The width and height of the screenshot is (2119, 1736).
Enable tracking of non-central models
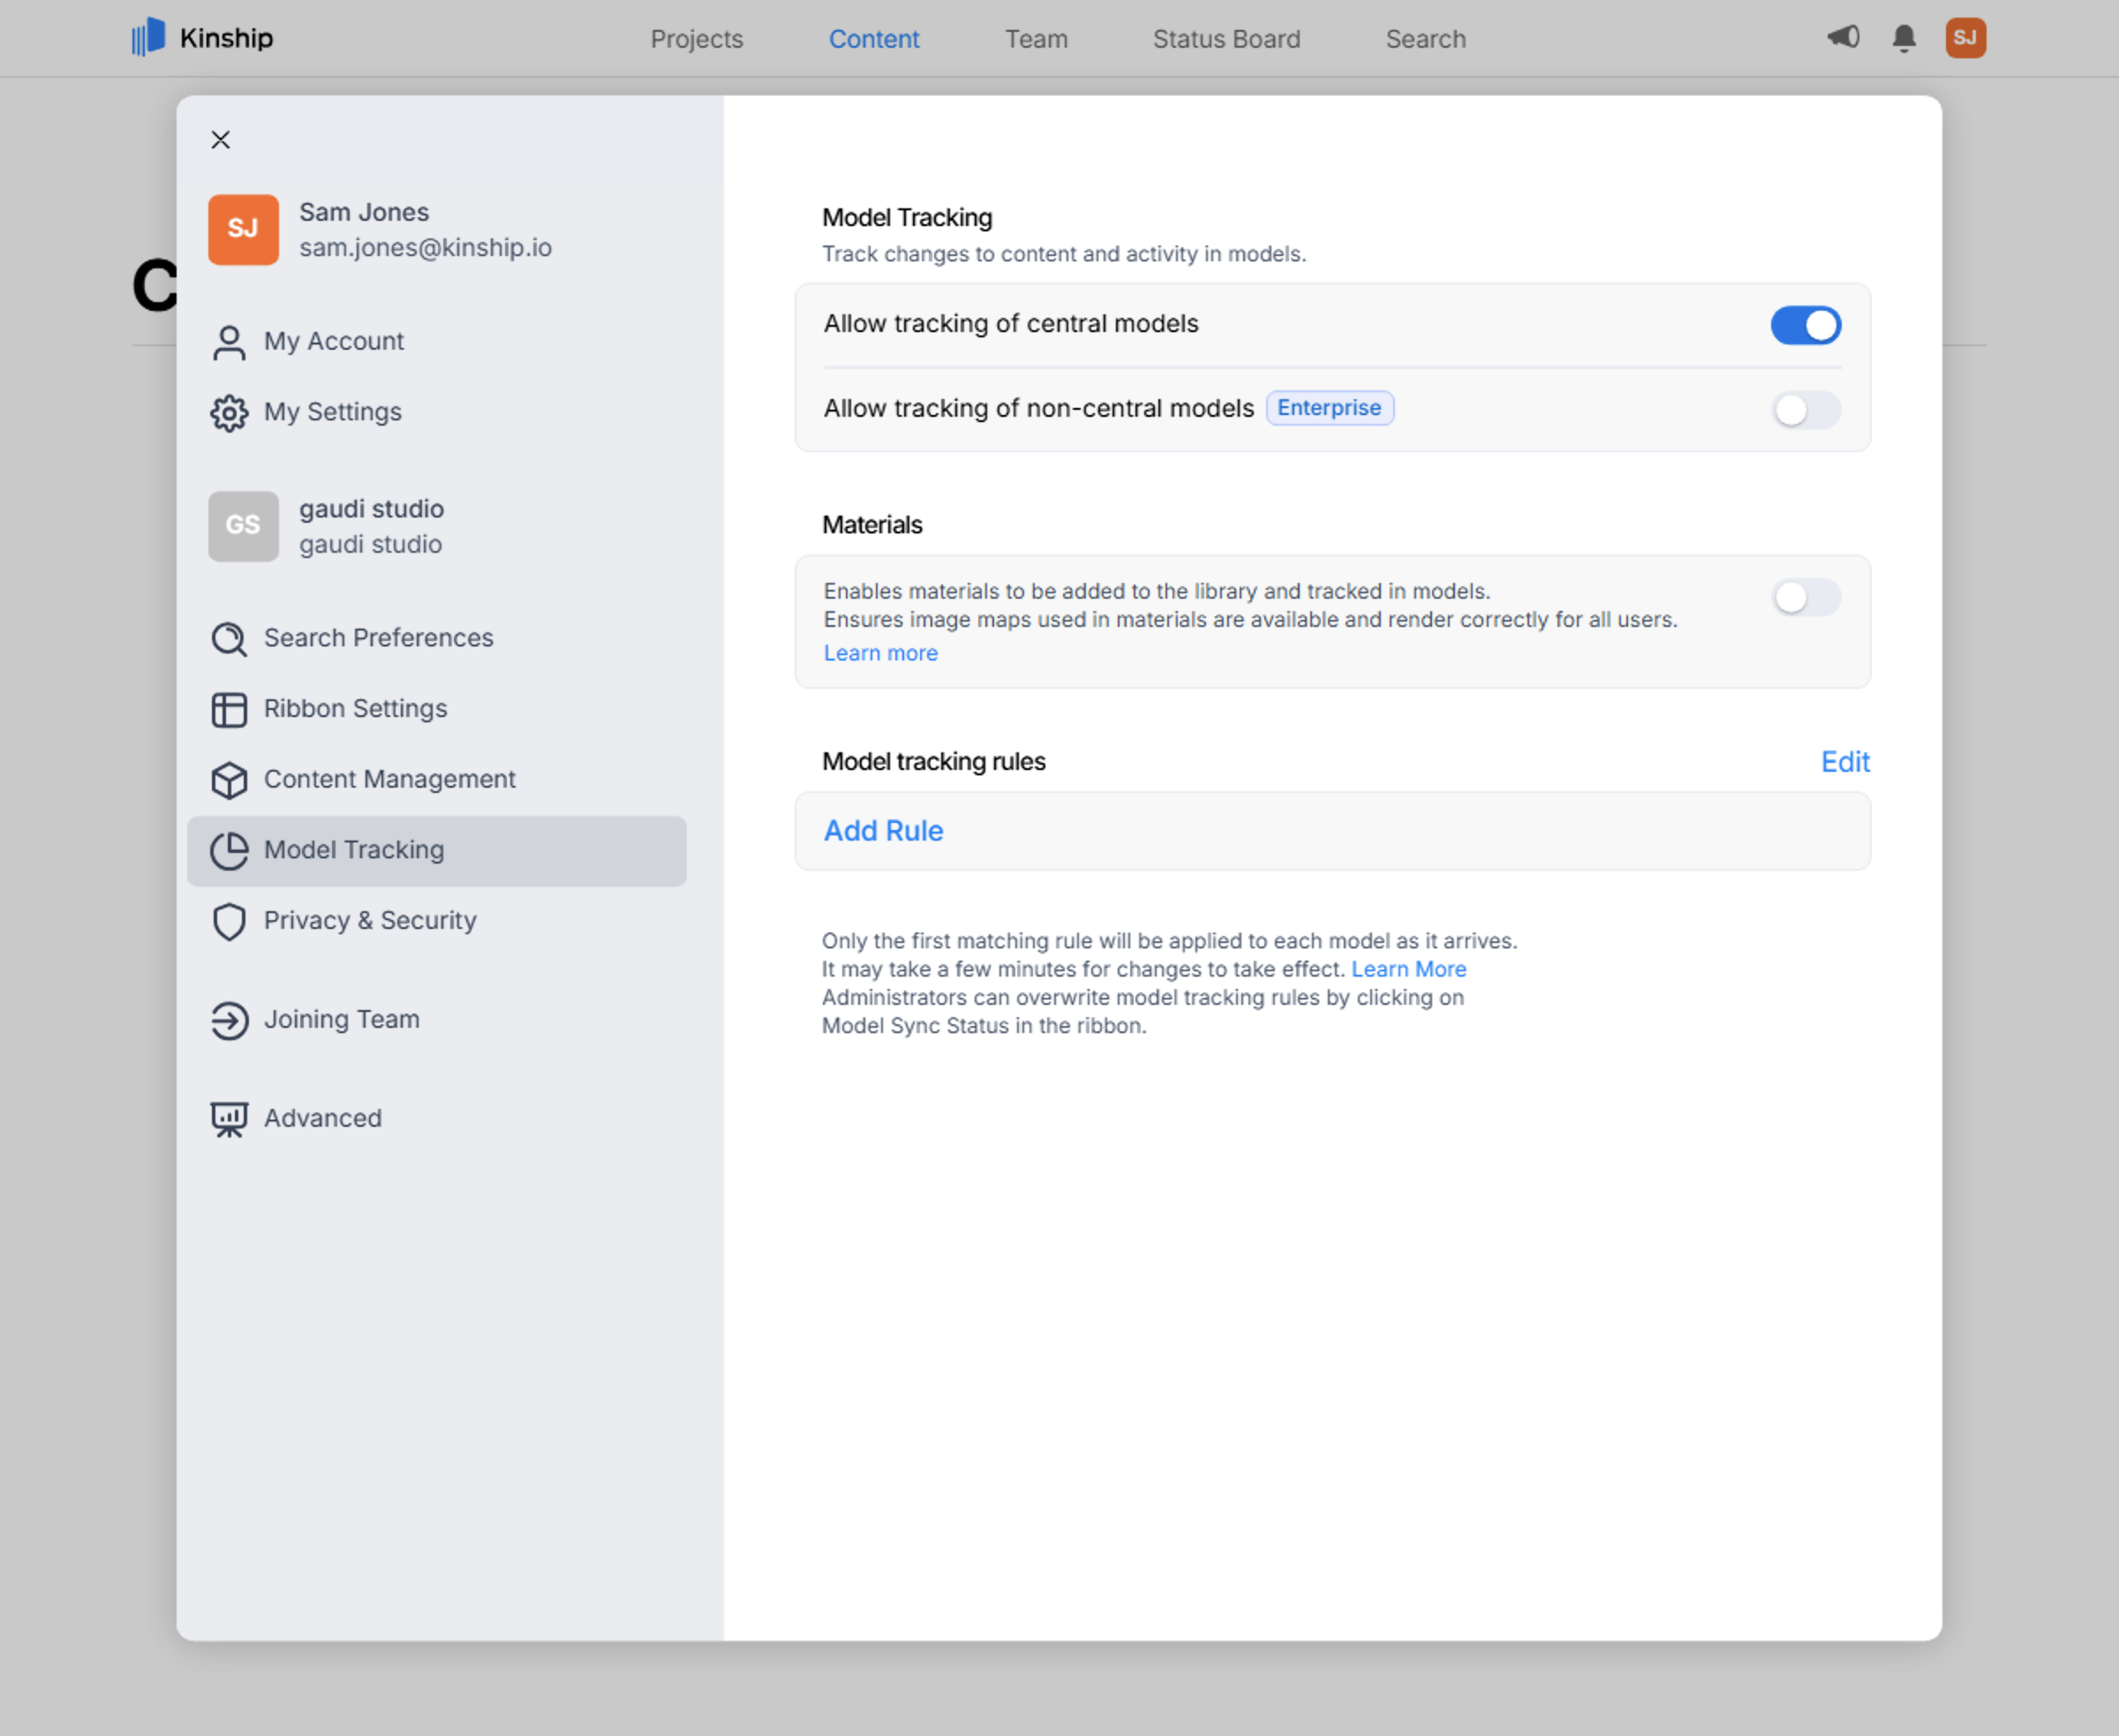1805,410
